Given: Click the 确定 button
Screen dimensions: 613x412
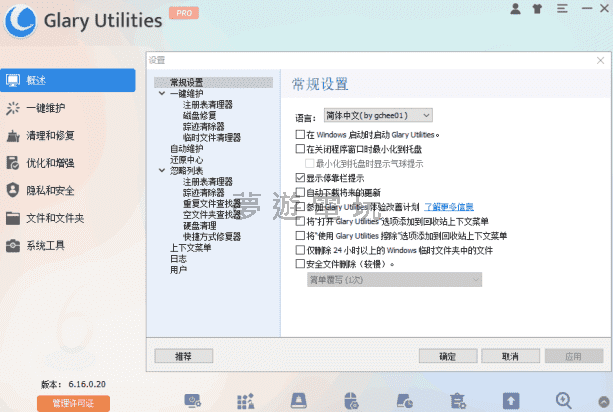Looking at the screenshot, I should click(449, 355).
